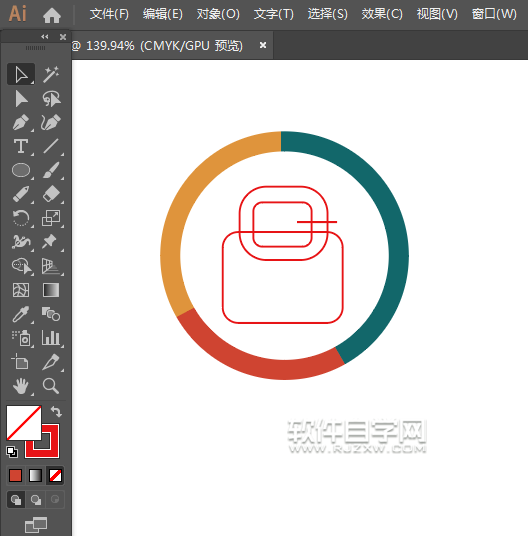Select the Zoom magnifier tool
The image size is (528, 536).
[x=51, y=386]
